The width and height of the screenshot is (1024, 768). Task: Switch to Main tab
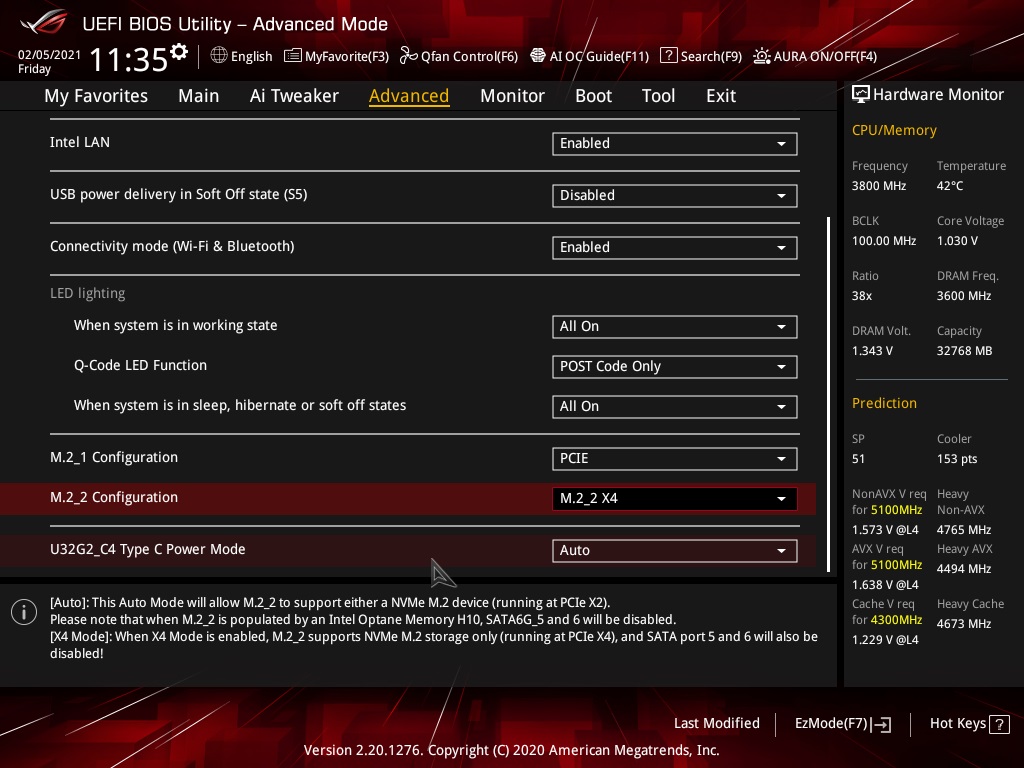click(x=199, y=96)
